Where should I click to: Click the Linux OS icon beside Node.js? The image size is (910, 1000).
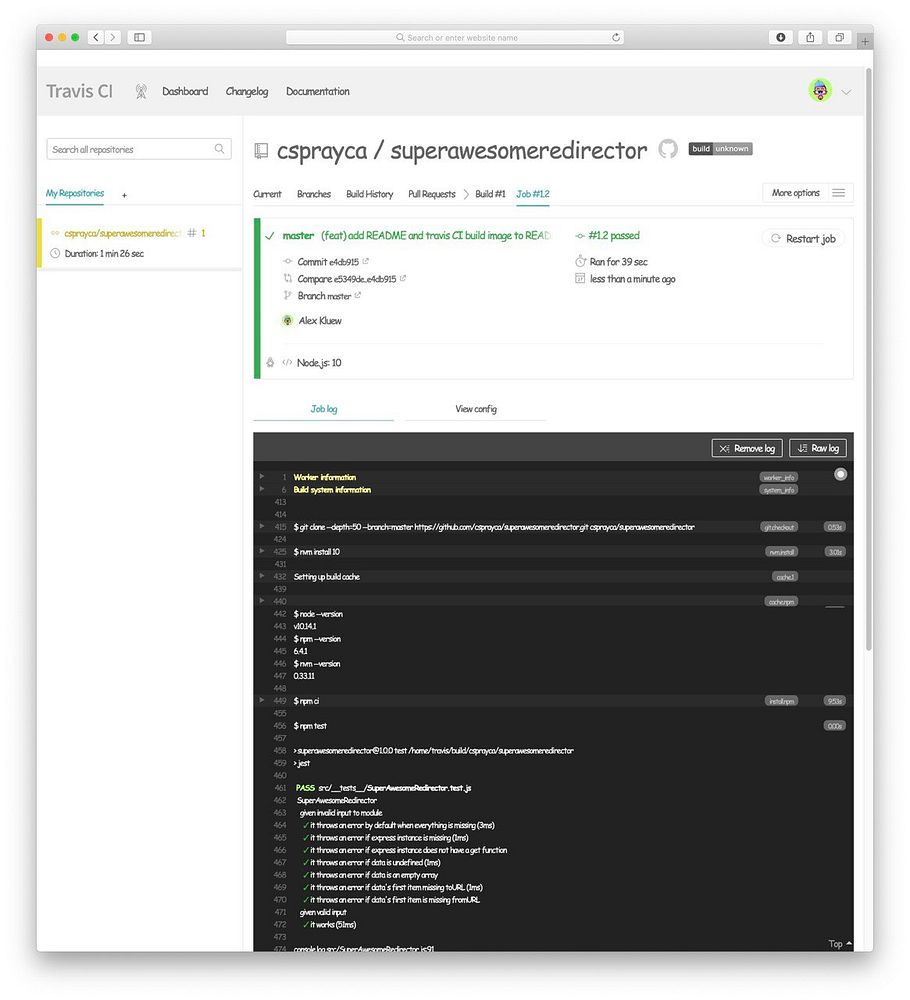click(270, 362)
